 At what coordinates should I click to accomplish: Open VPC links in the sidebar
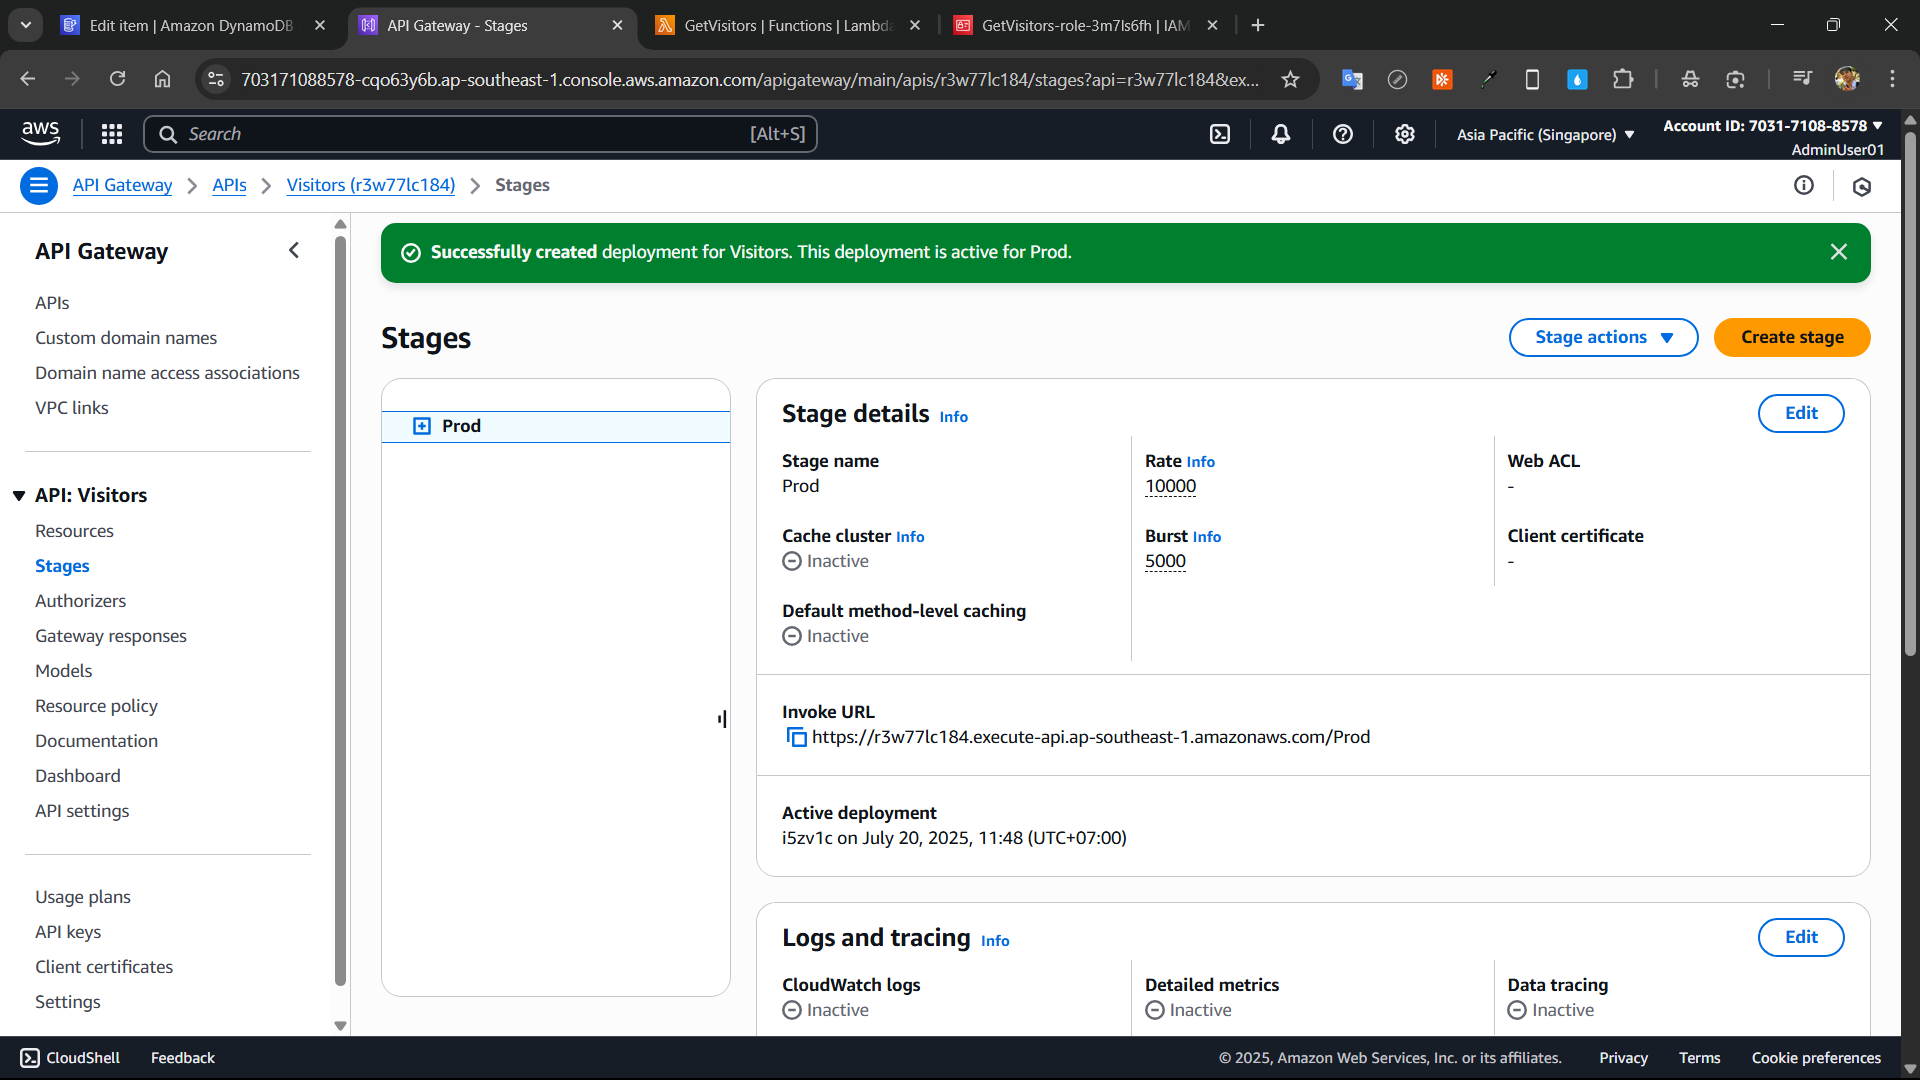point(71,408)
